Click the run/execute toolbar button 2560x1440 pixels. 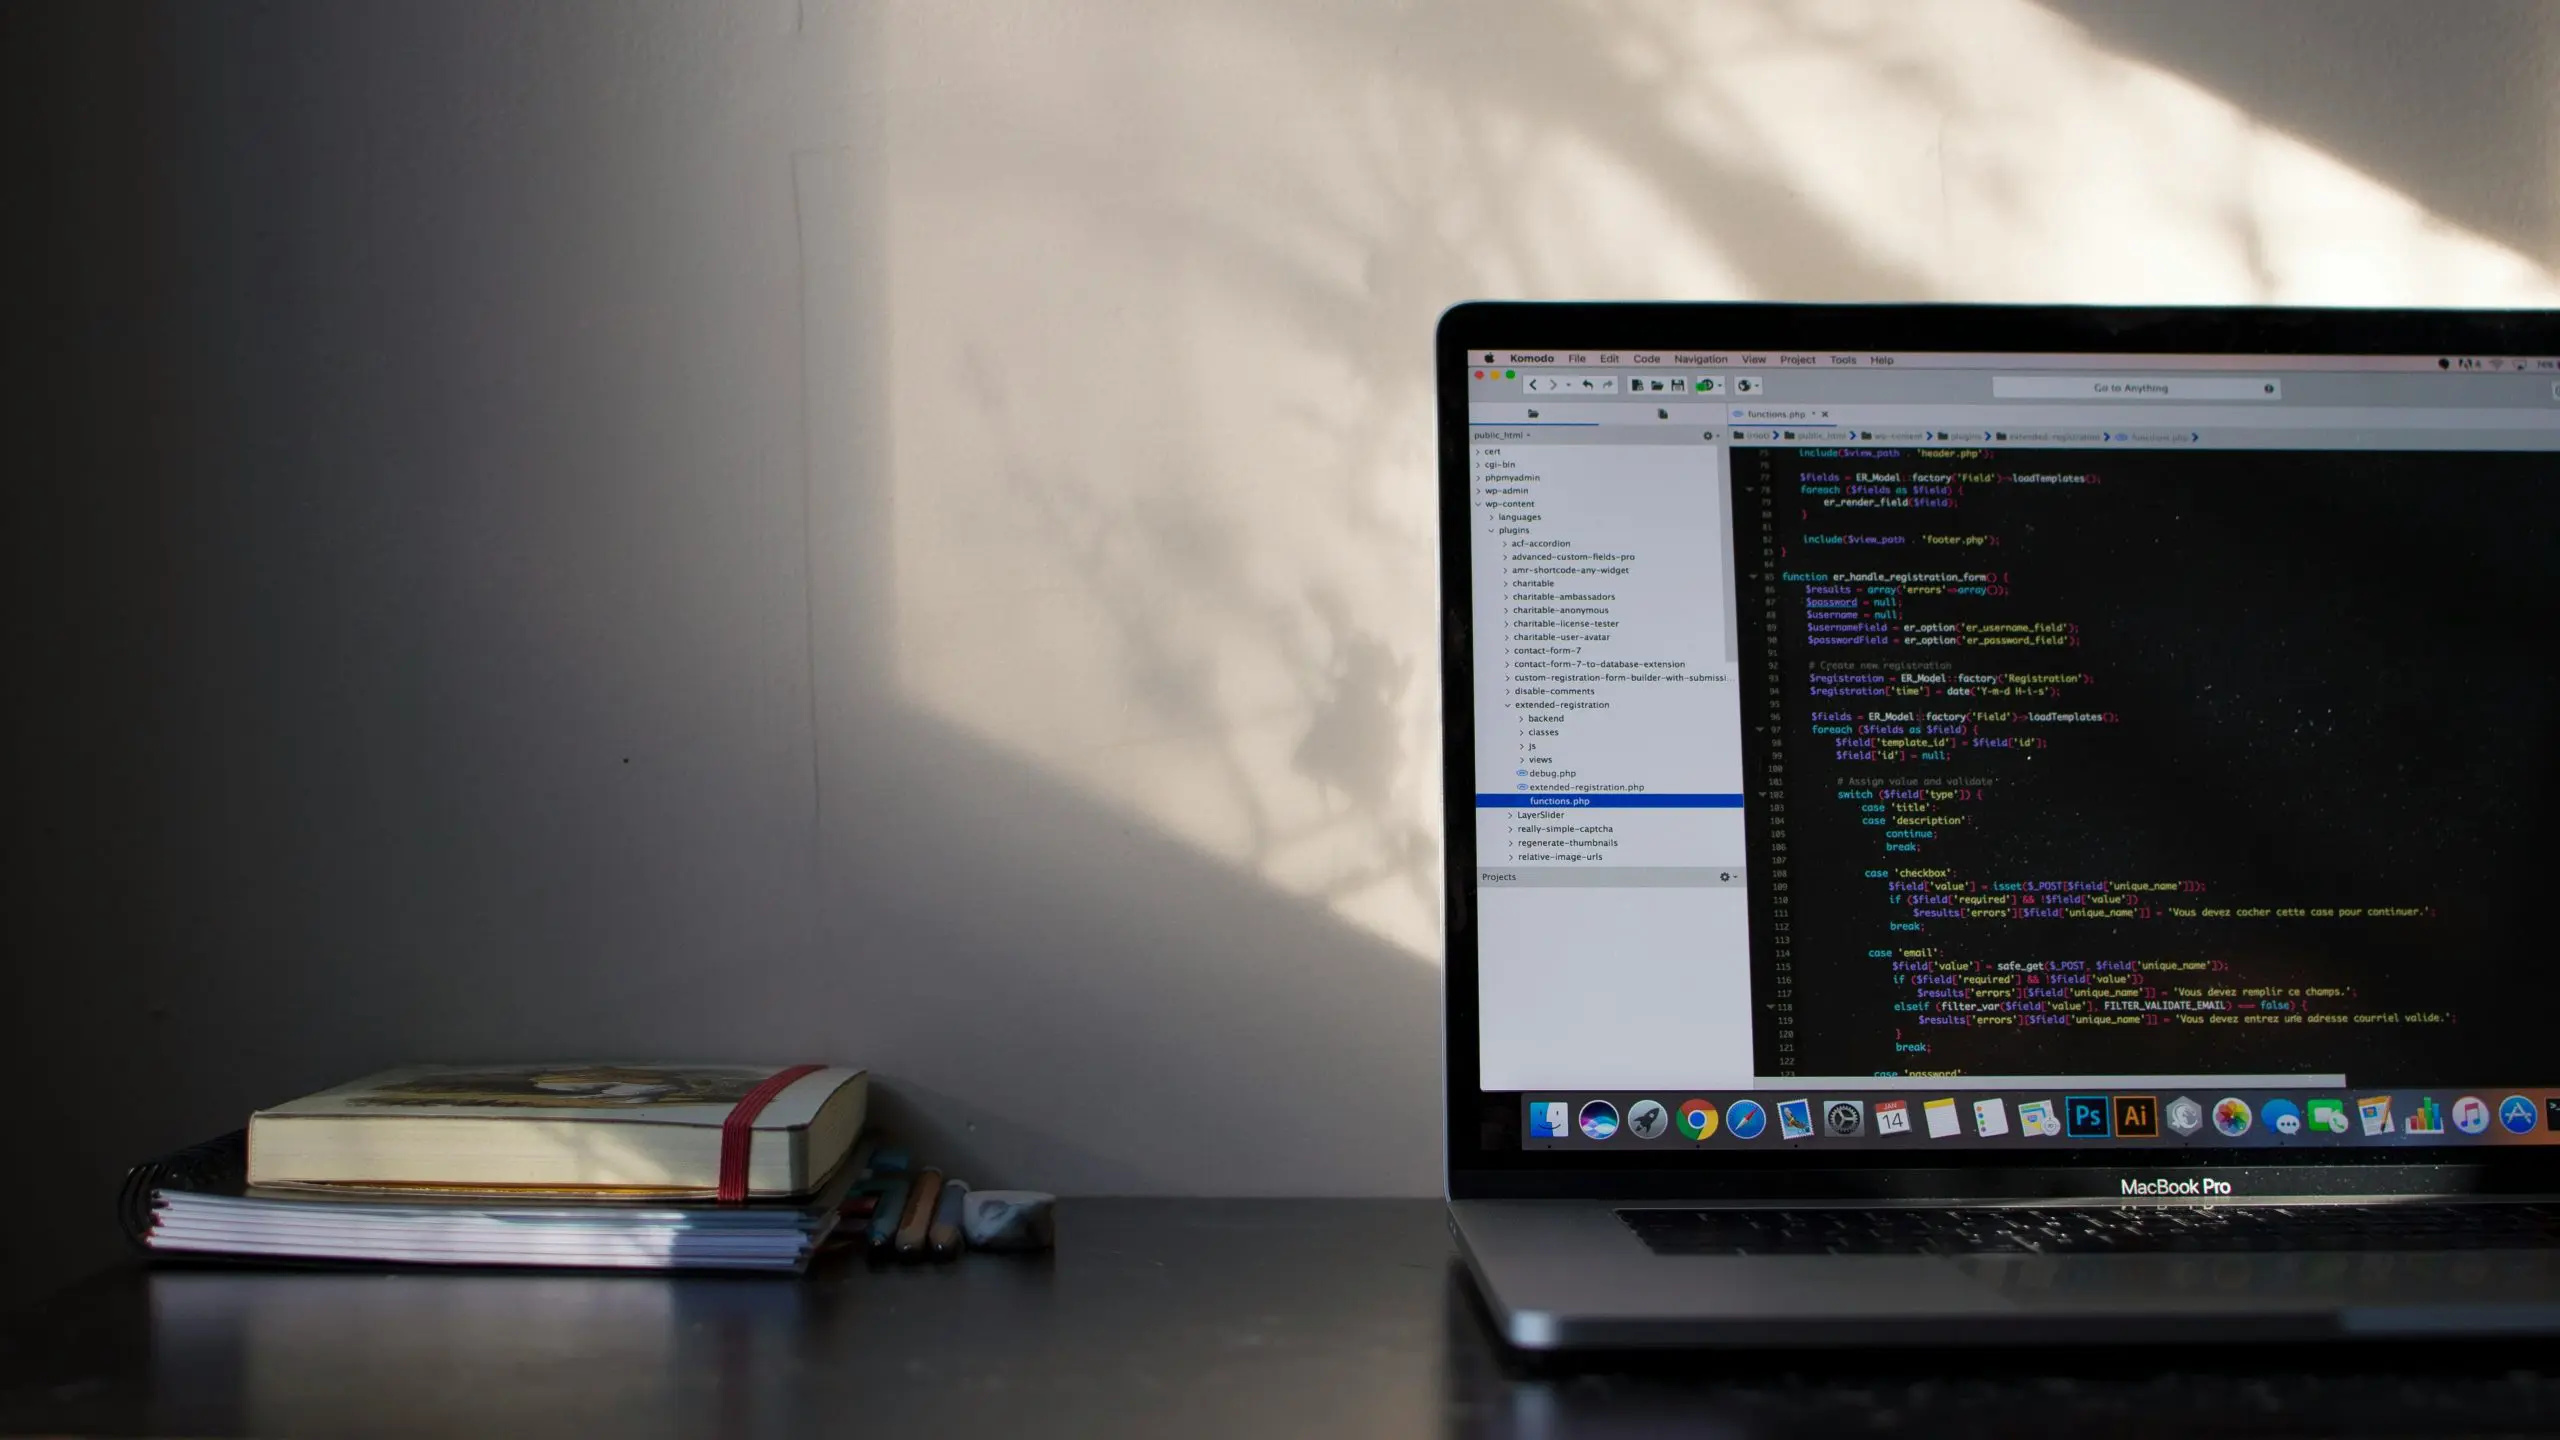(x=1702, y=387)
